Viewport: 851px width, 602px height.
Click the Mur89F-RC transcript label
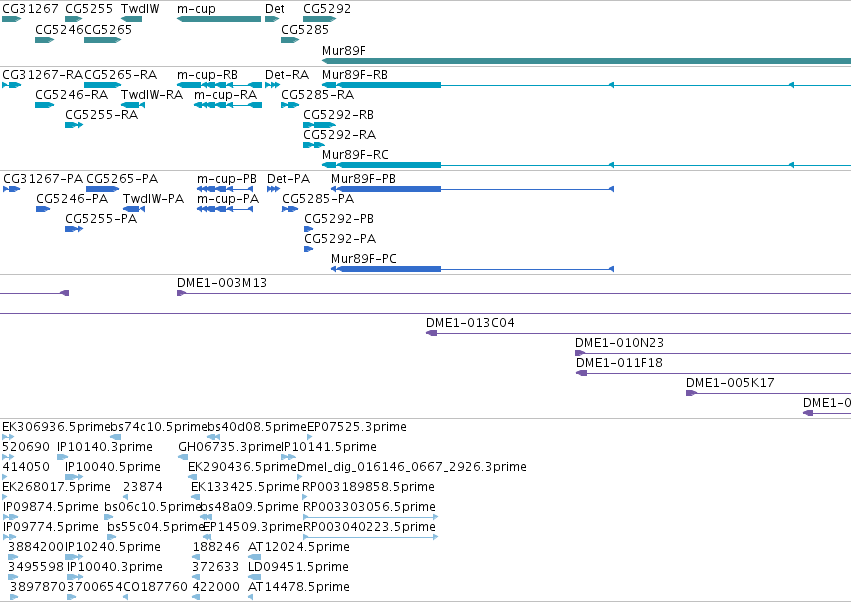point(355,155)
